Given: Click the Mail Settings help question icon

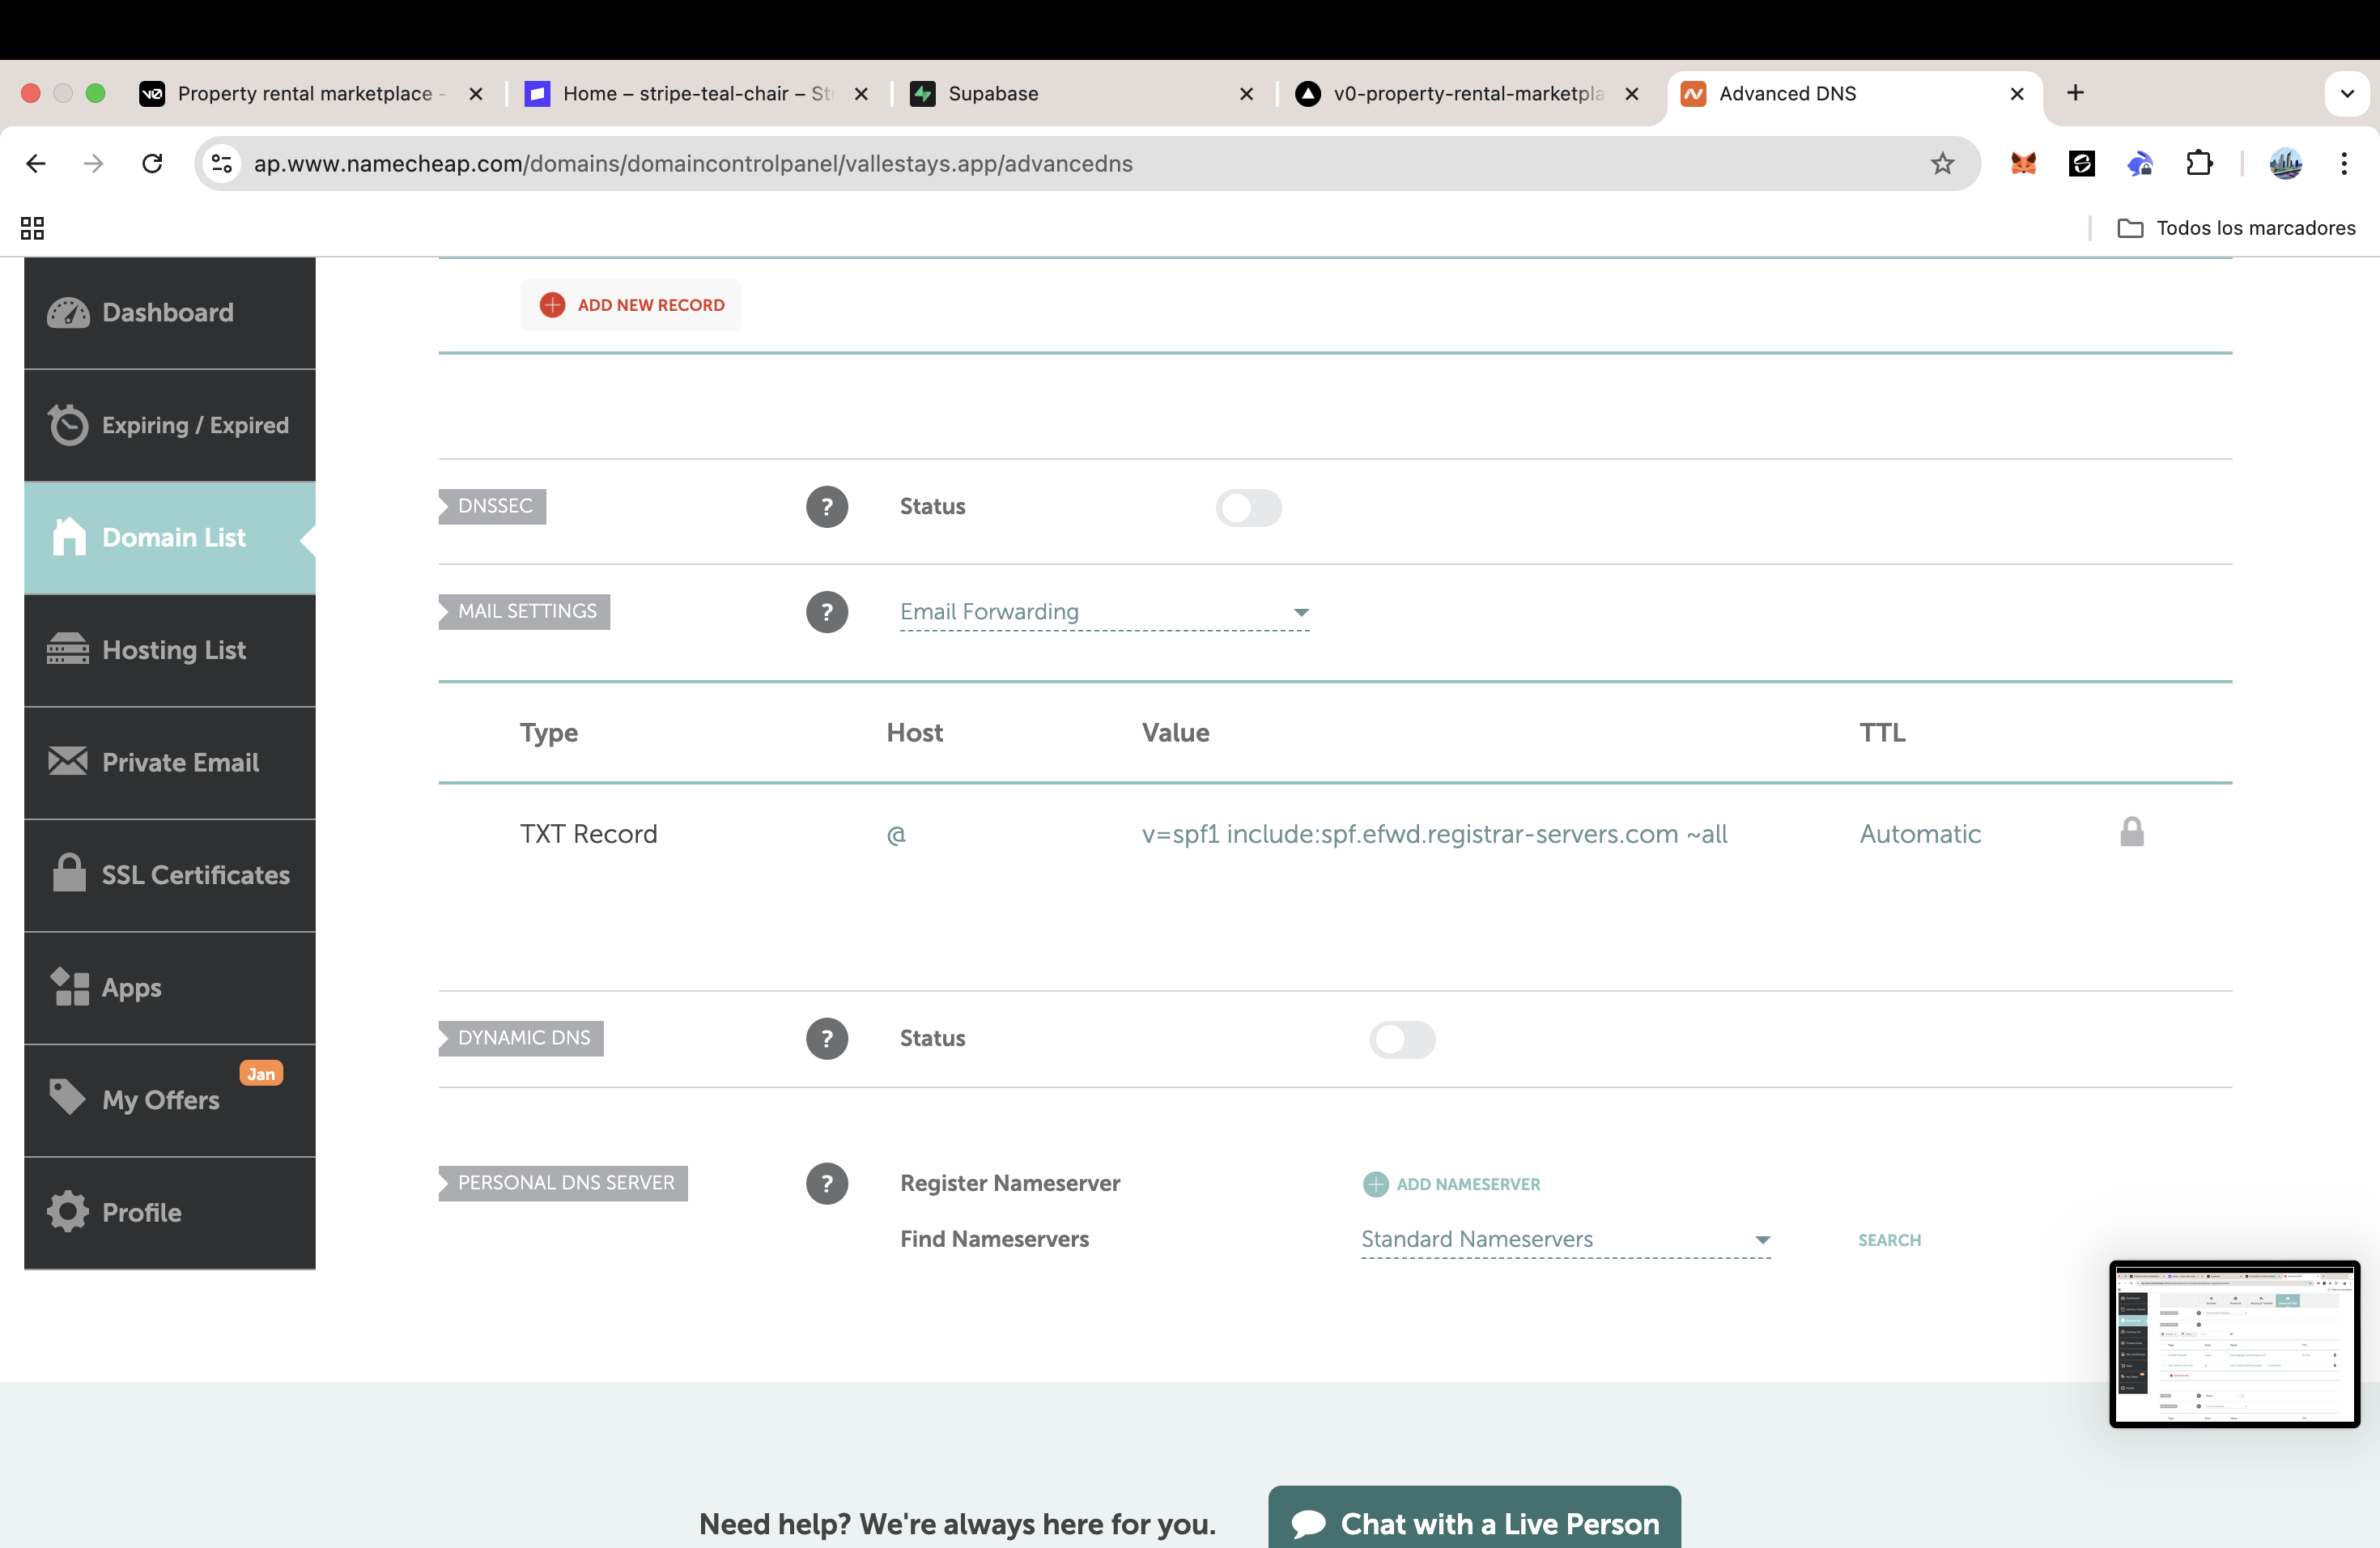Looking at the screenshot, I should tap(826, 612).
